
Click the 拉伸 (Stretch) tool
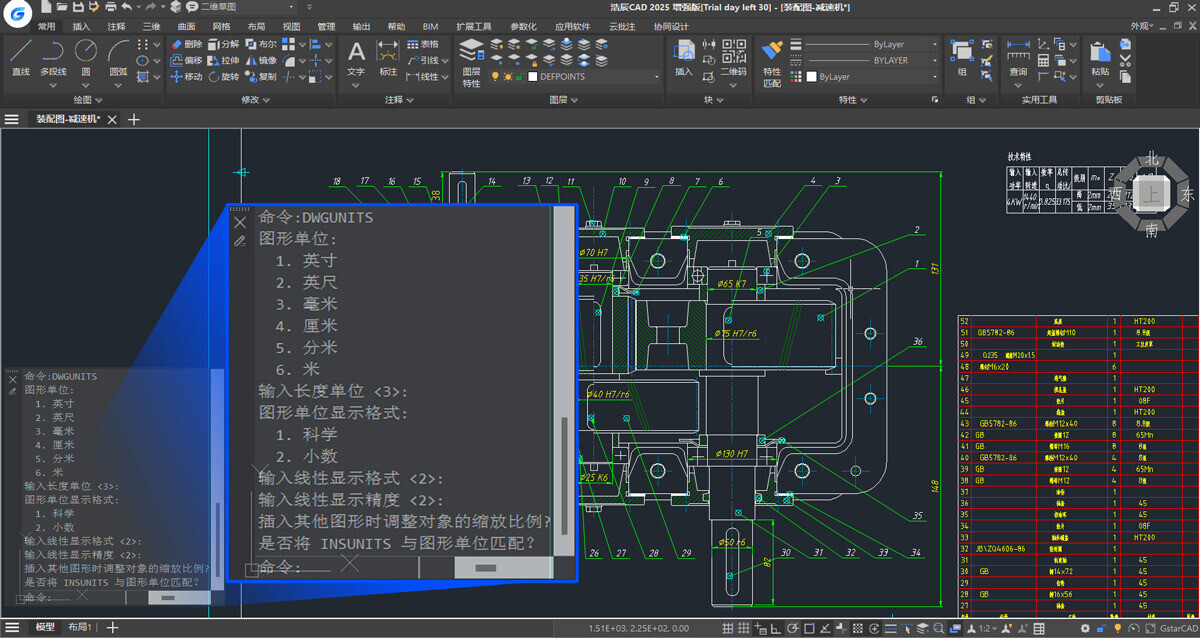222,61
